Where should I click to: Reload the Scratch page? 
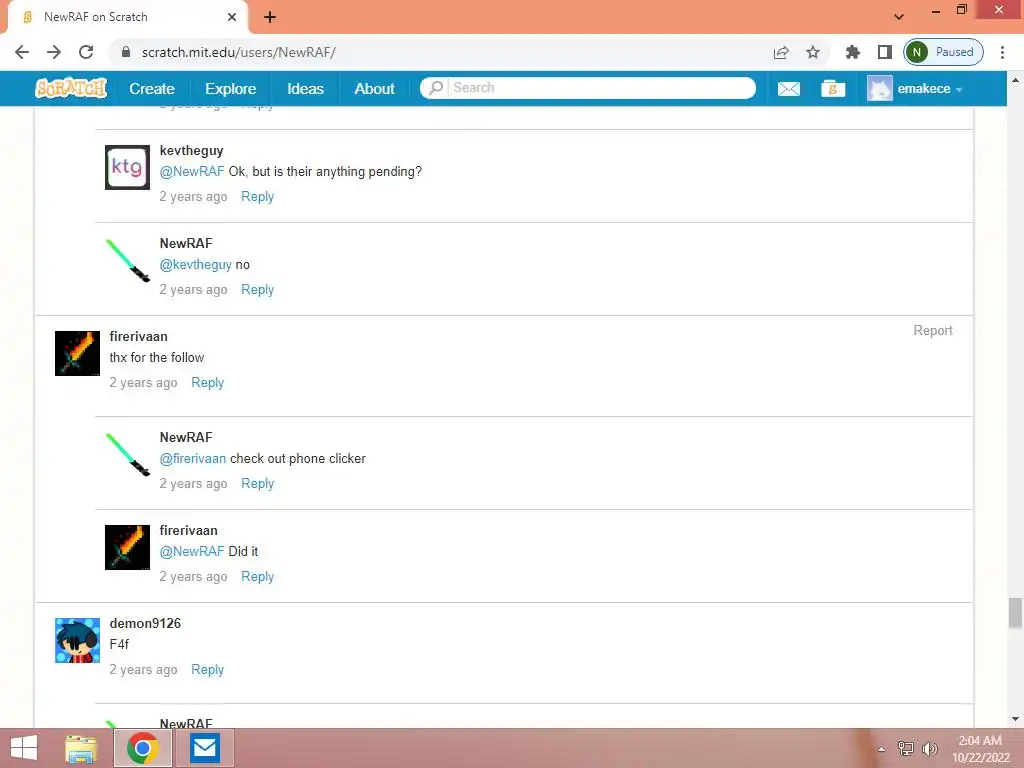[86, 52]
